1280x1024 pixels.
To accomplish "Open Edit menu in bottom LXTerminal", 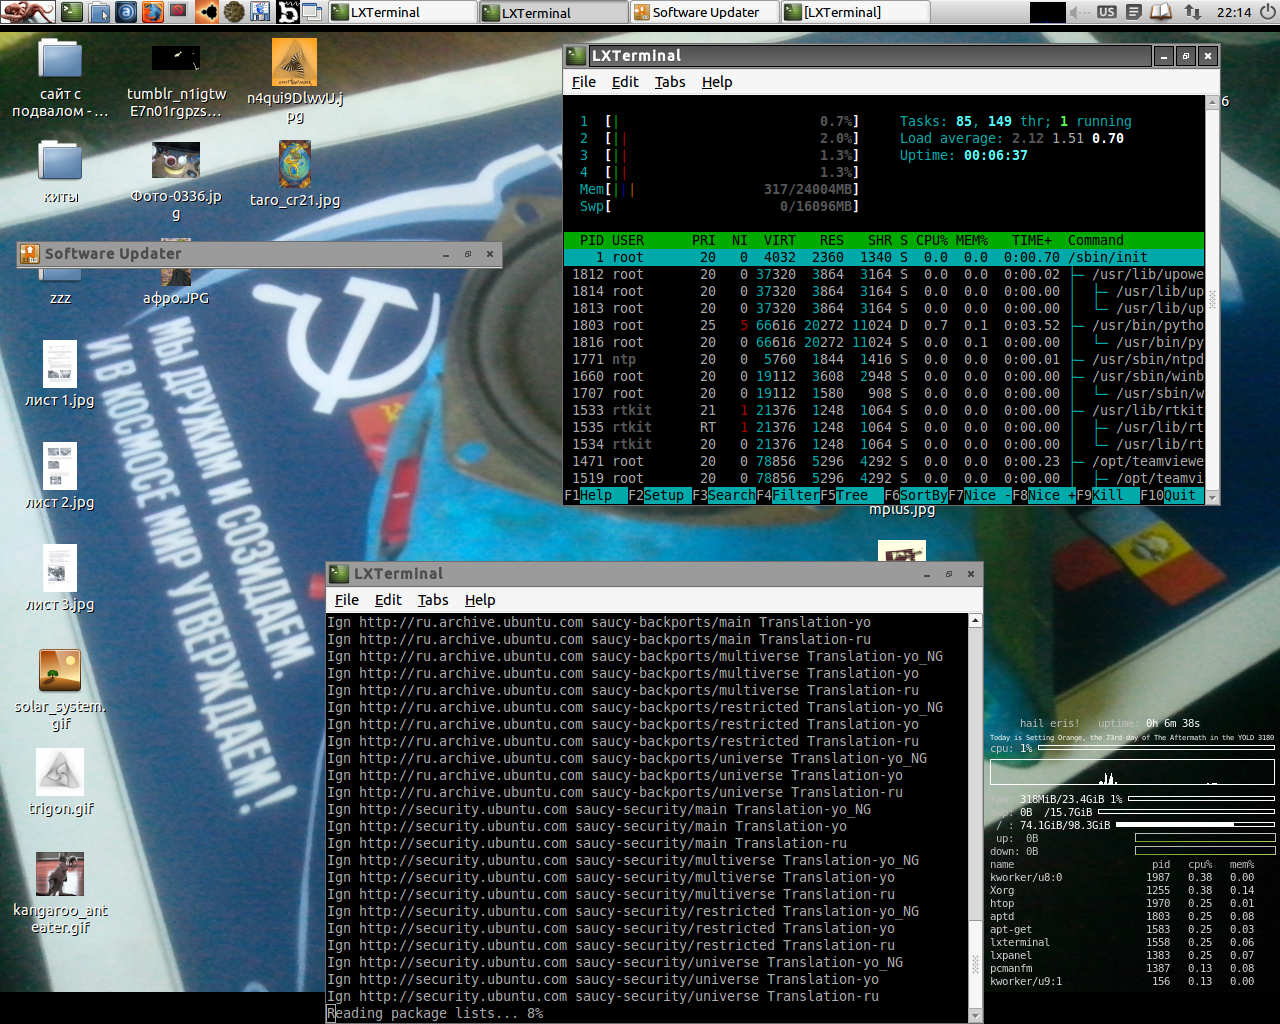I will point(387,600).
